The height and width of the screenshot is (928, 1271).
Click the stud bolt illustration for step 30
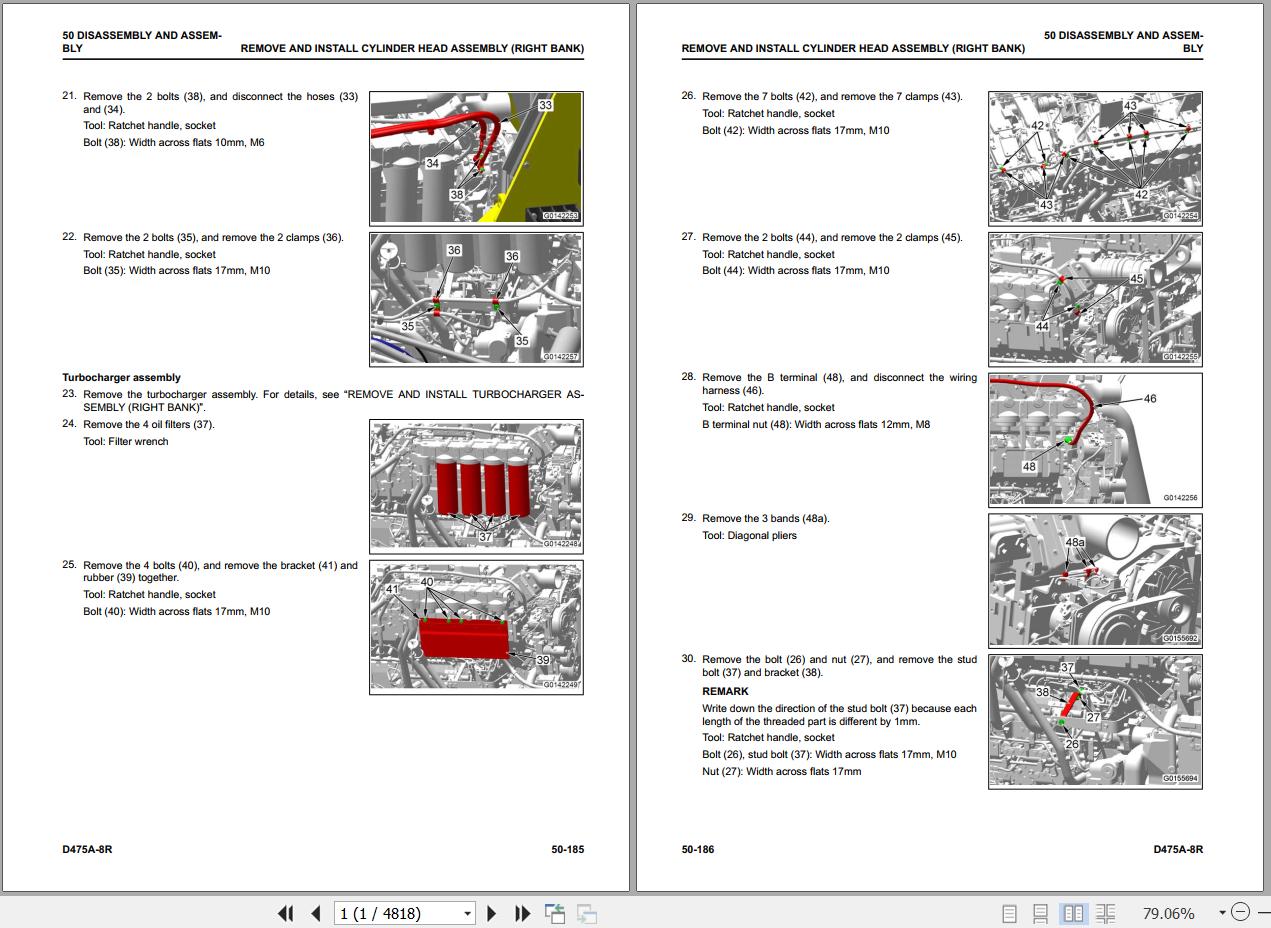1095,721
